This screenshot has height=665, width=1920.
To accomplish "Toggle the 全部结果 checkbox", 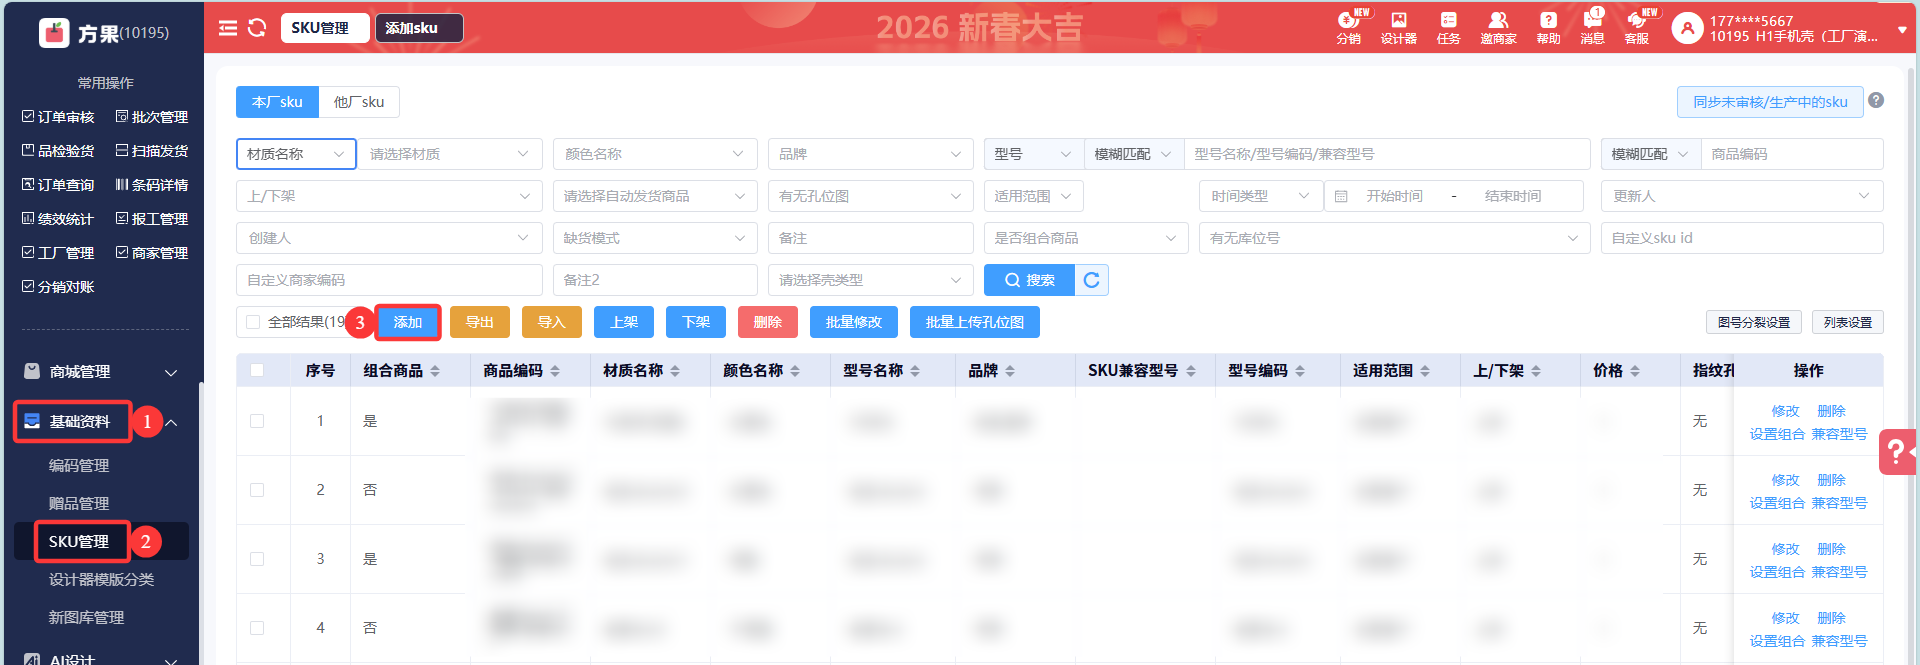I will [253, 322].
